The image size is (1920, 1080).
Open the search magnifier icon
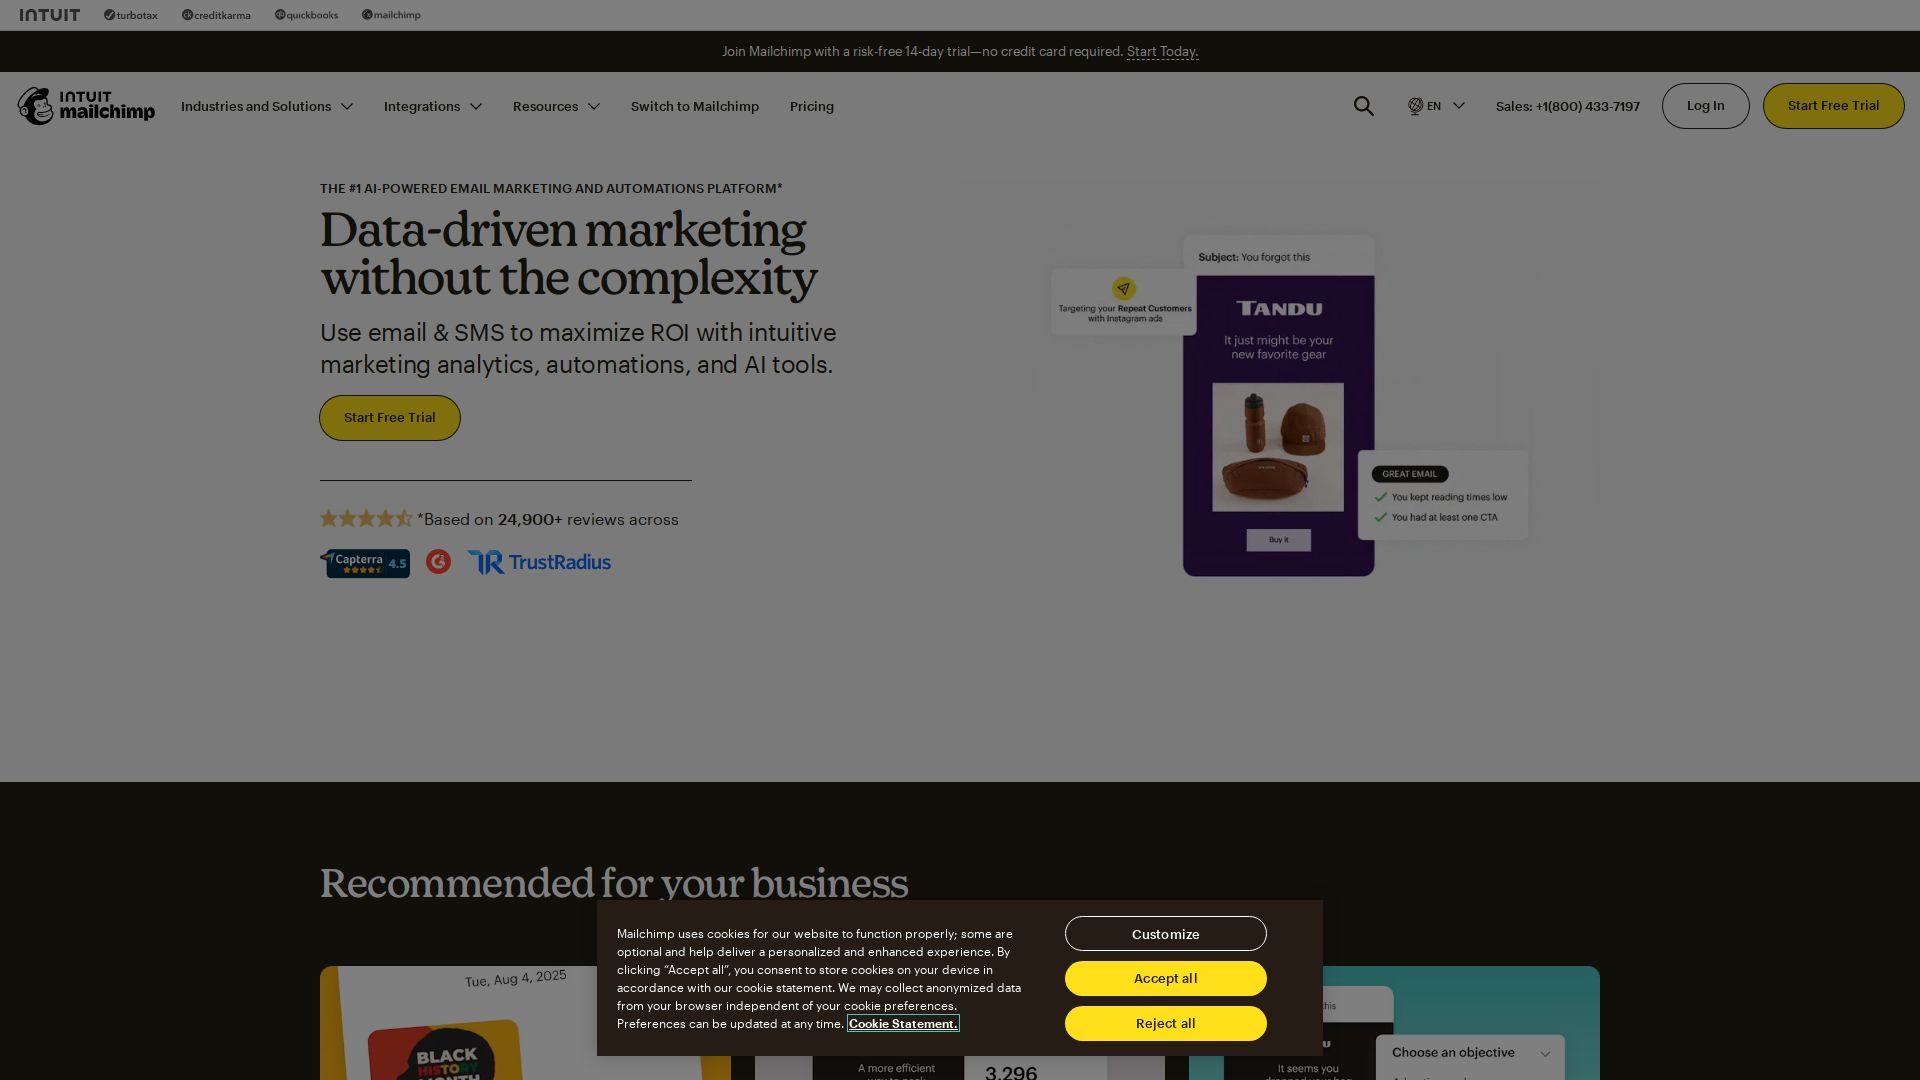point(1363,106)
